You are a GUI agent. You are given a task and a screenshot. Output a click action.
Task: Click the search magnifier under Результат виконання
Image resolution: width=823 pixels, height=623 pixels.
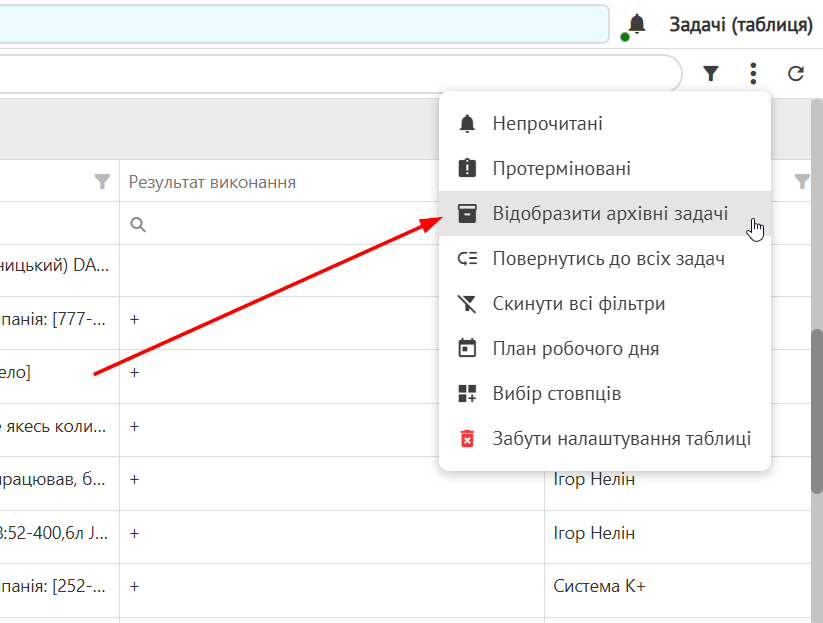(x=138, y=225)
